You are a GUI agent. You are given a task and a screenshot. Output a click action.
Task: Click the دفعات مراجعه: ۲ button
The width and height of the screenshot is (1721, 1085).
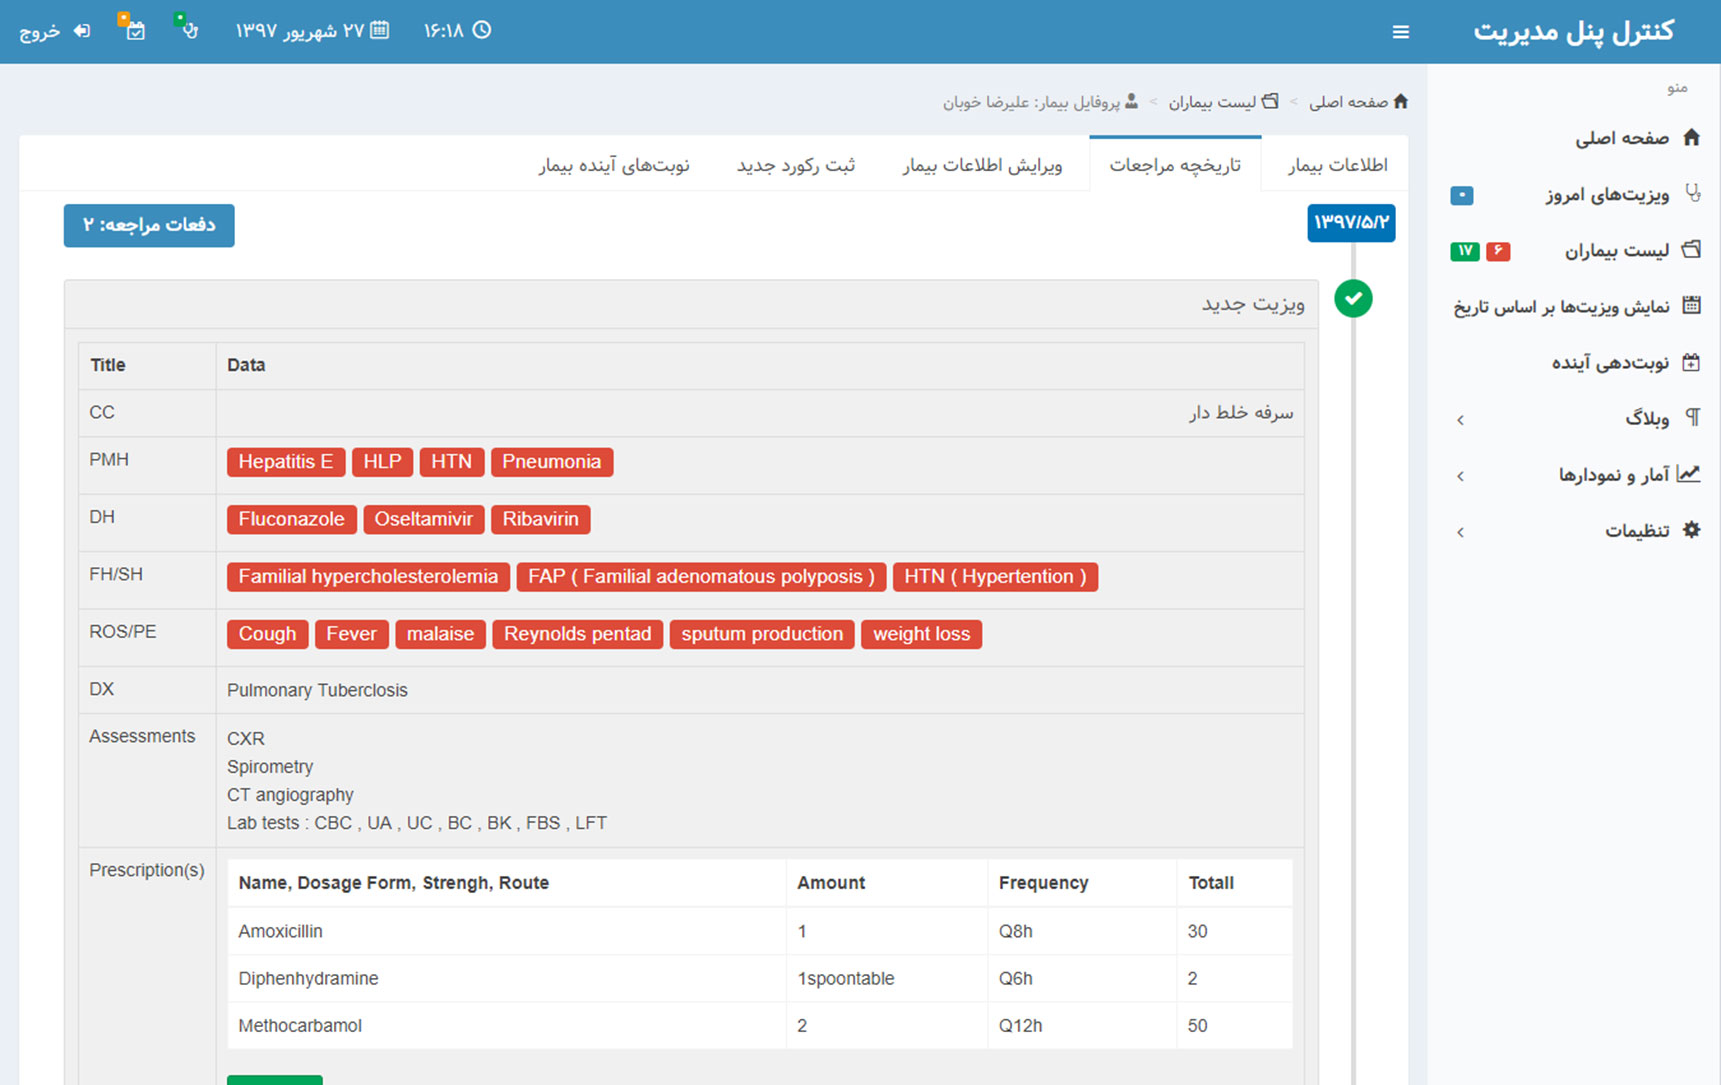(149, 225)
